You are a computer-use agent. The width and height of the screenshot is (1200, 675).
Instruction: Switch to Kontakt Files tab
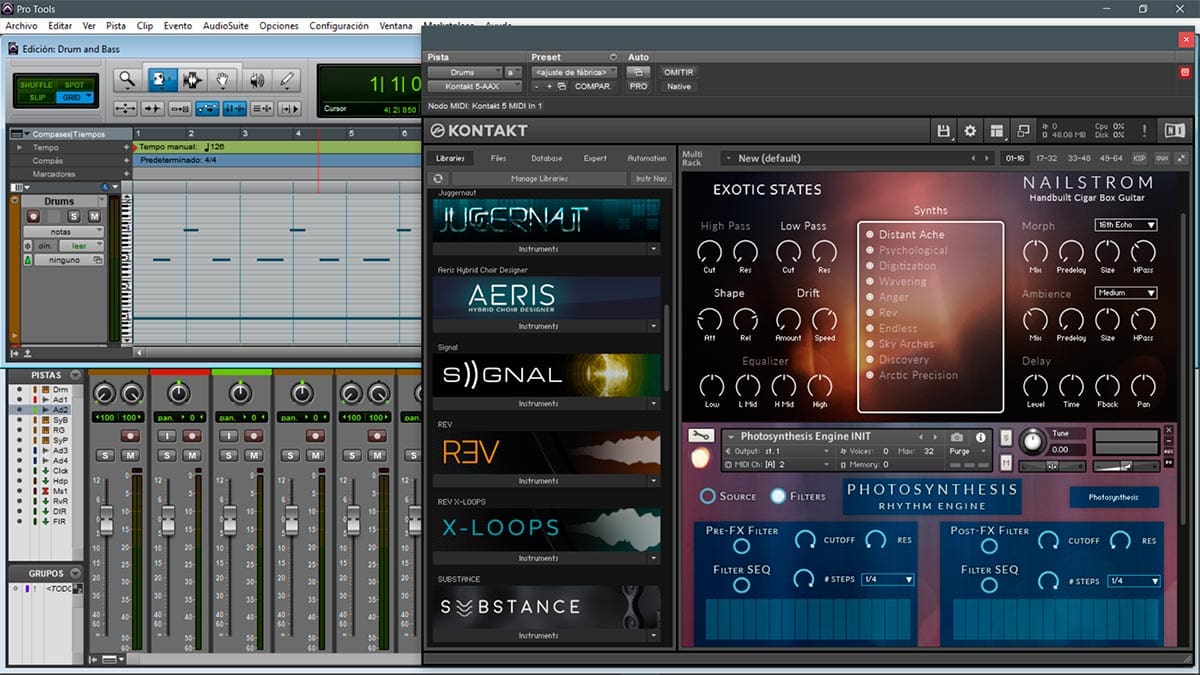[498, 158]
